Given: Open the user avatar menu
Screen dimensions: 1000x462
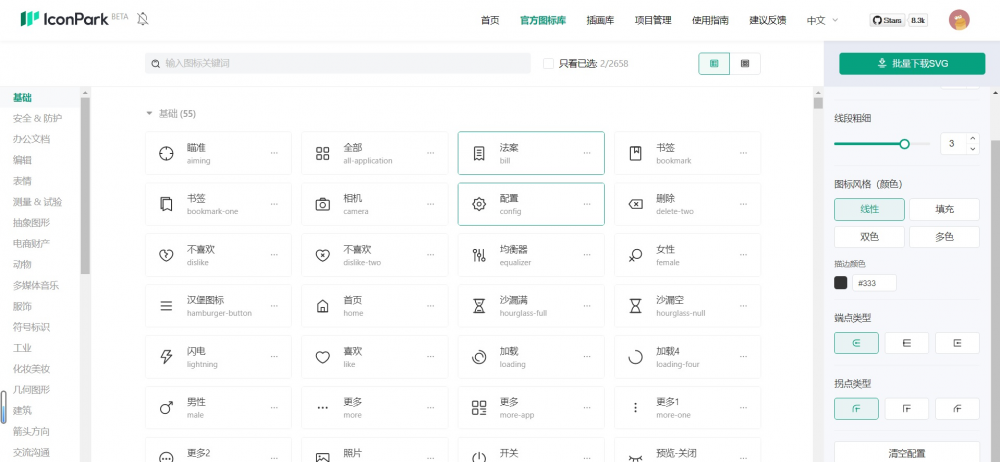Looking at the screenshot, I should point(959,20).
